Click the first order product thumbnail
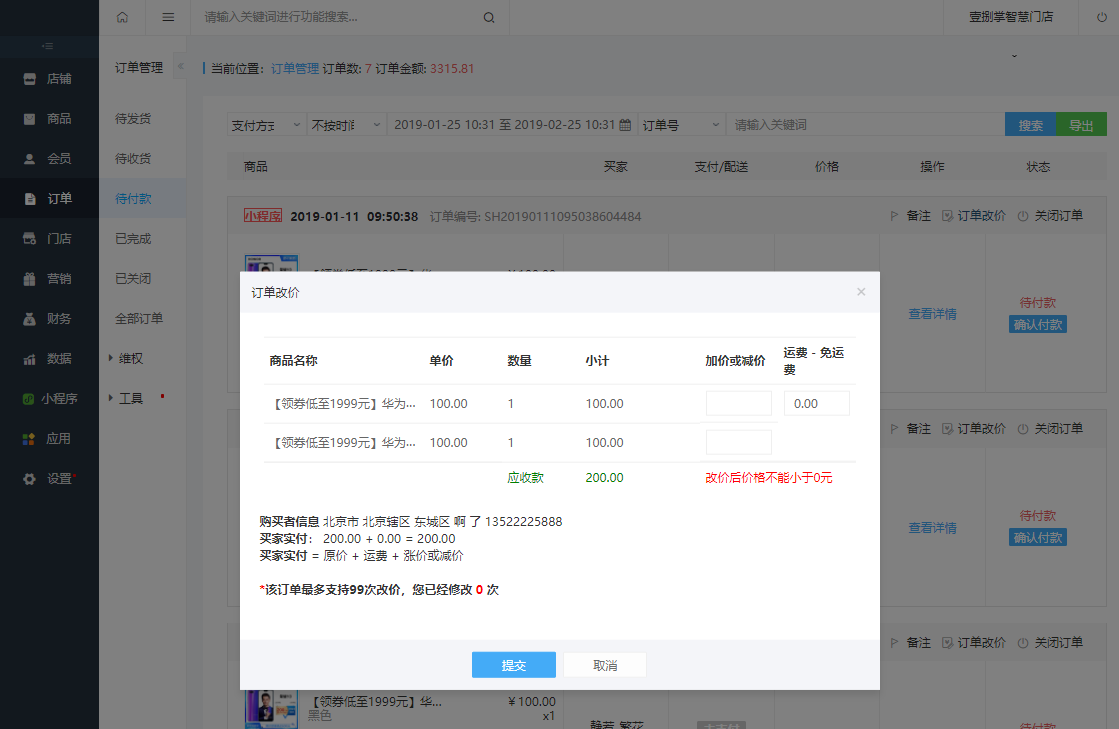 coord(271,262)
